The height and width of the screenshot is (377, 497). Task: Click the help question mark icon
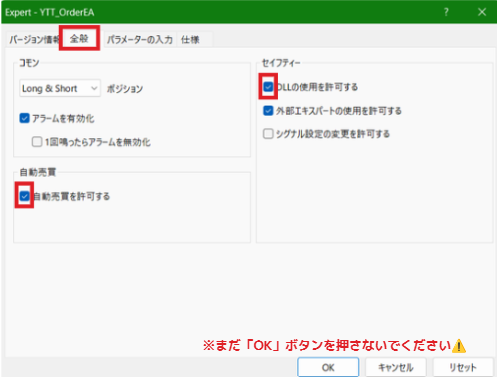point(446,12)
